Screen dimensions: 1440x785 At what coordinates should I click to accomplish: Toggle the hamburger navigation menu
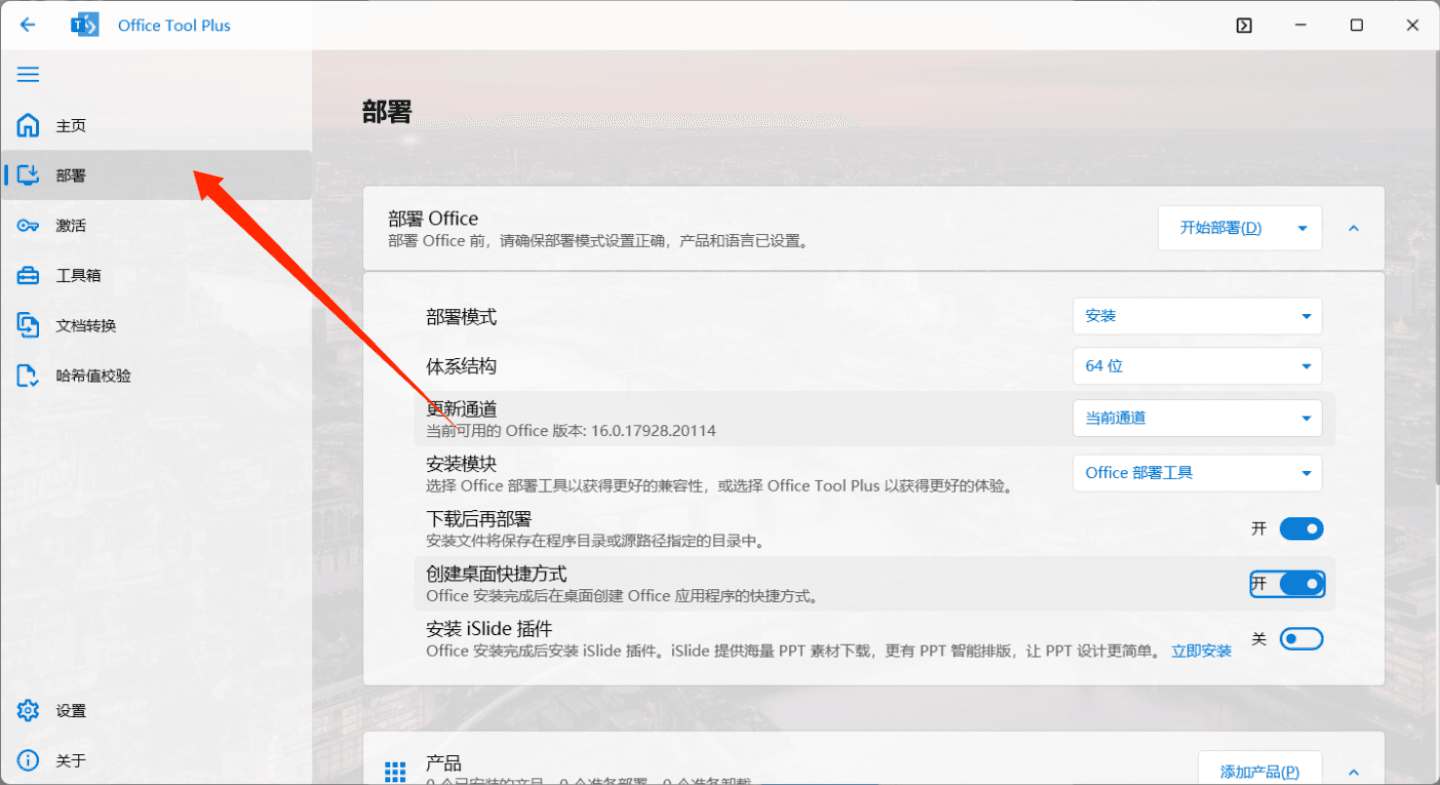click(x=28, y=74)
